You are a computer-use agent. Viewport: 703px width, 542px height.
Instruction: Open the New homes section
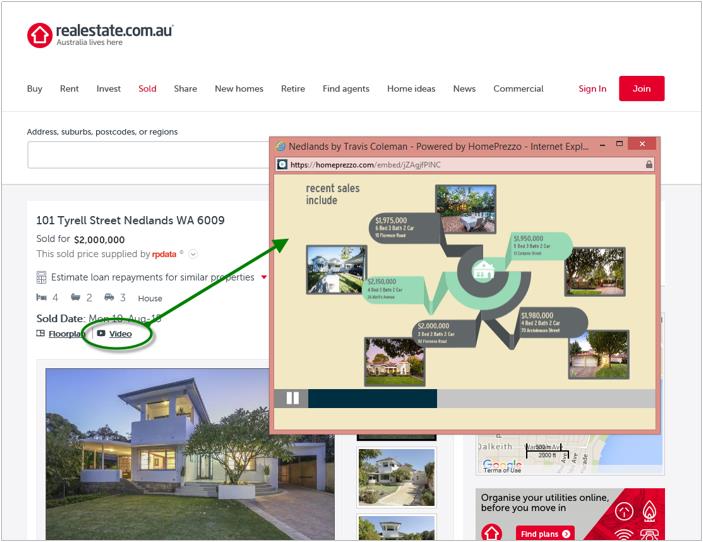[239, 89]
